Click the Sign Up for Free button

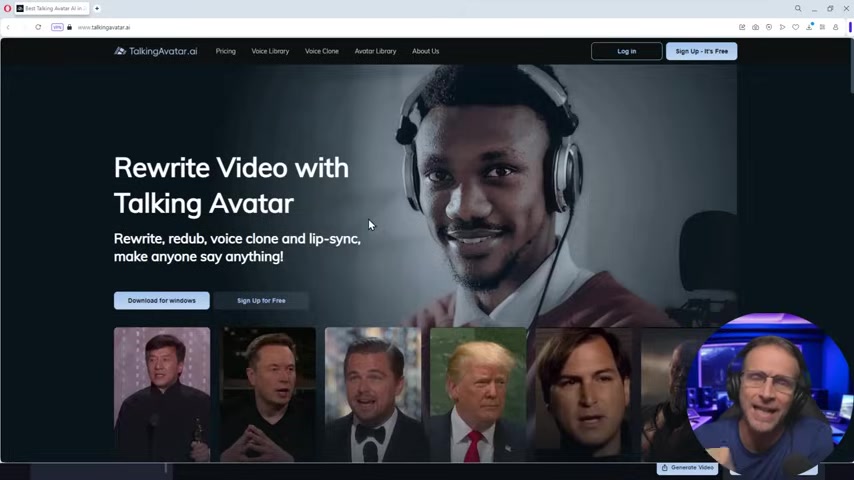(261, 301)
